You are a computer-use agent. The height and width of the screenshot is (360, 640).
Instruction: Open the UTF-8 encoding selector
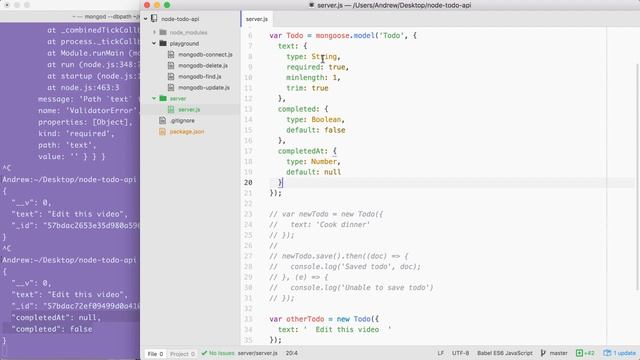(x=460, y=353)
